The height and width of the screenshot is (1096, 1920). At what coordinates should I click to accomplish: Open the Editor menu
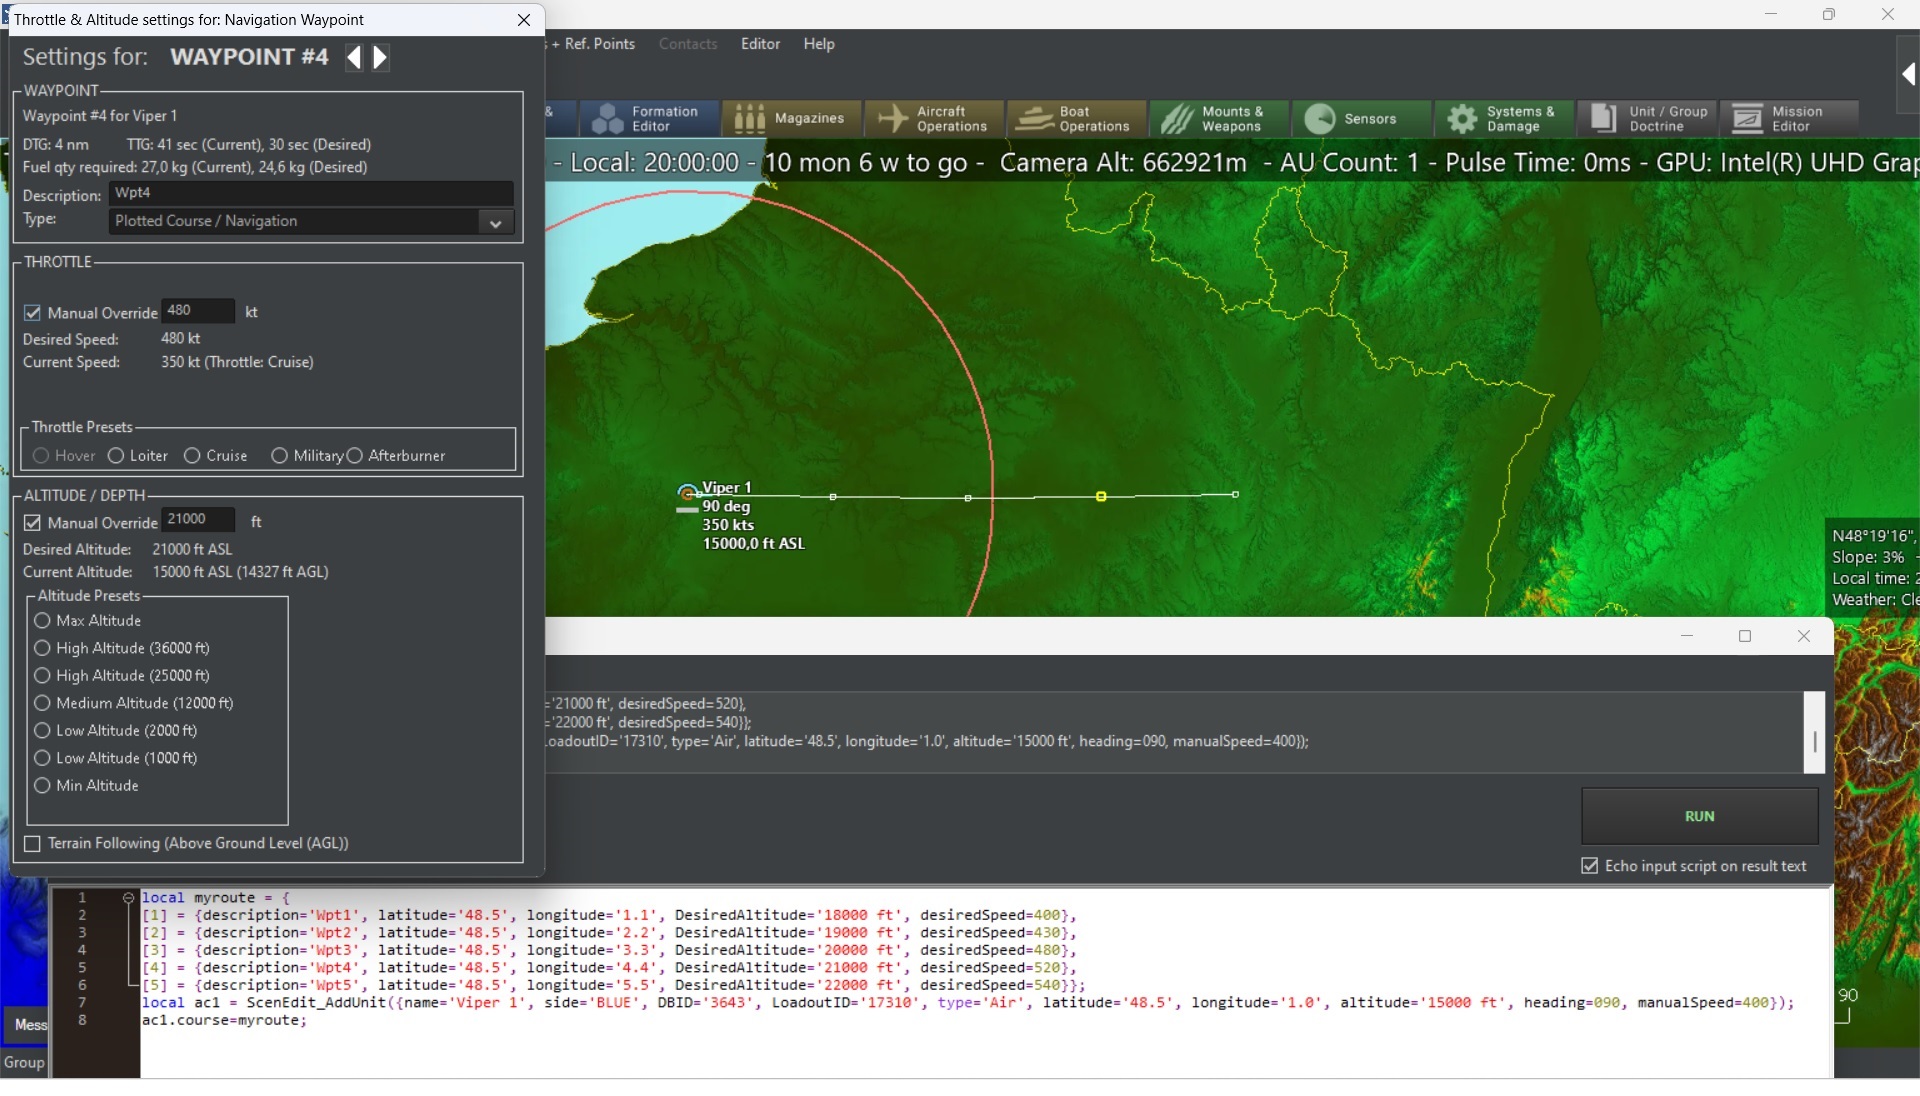coord(760,44)
